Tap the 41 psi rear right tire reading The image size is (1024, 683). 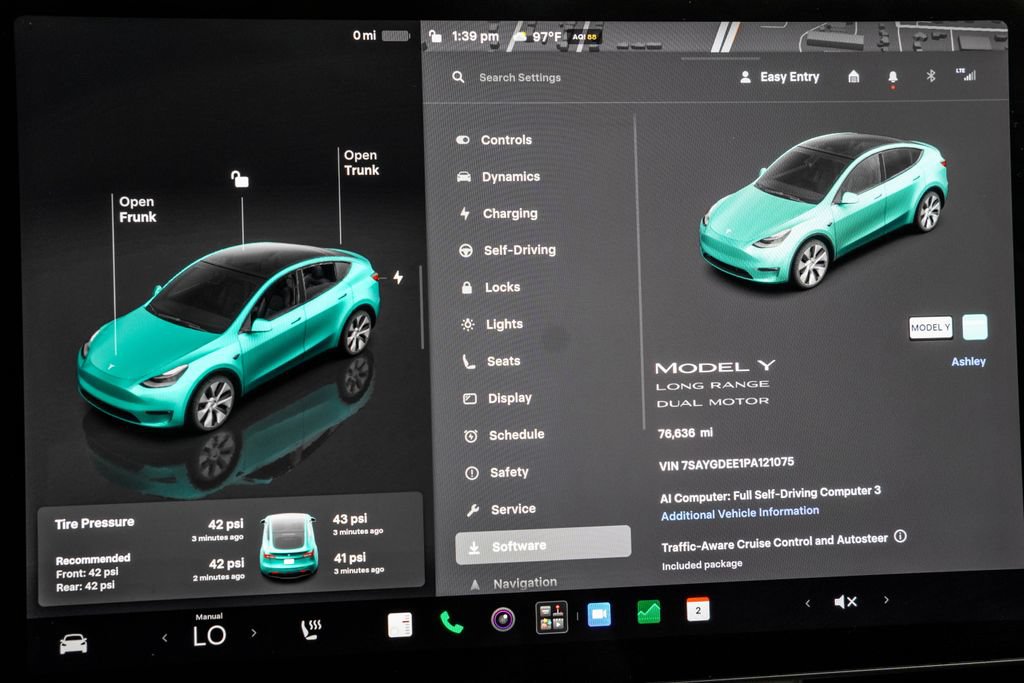click(350, 558)
